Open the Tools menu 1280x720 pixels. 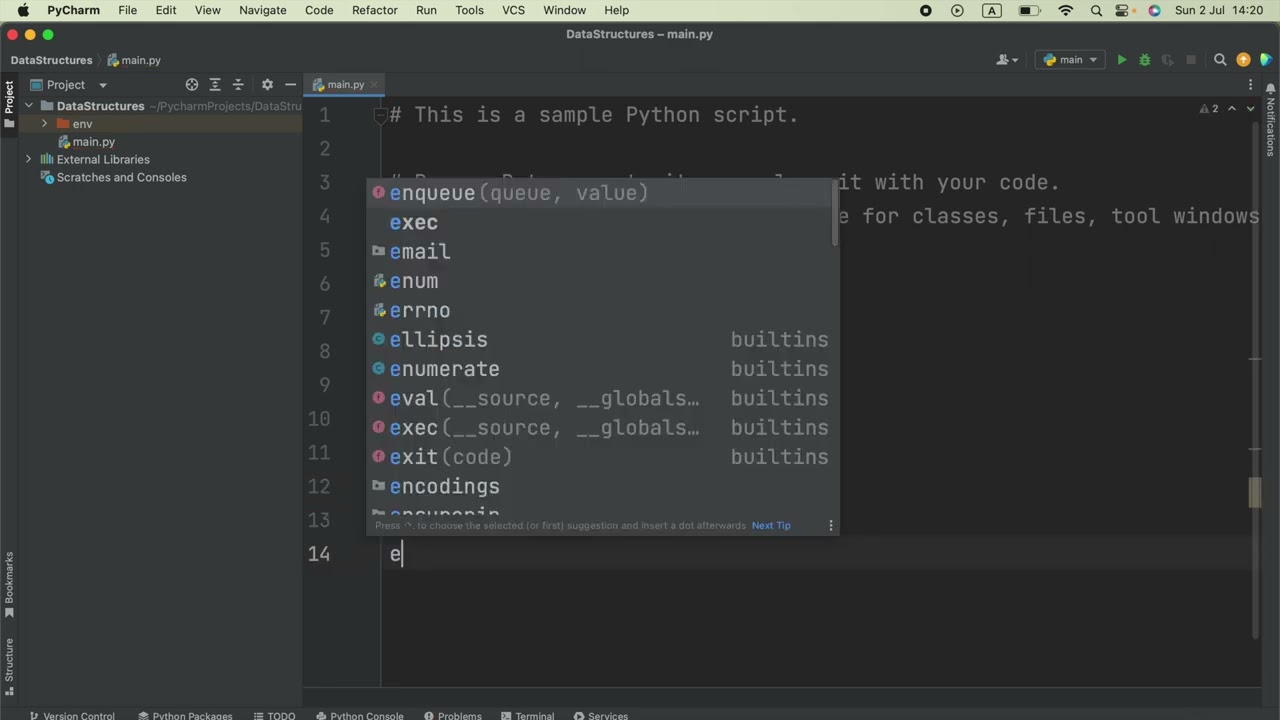469,10
